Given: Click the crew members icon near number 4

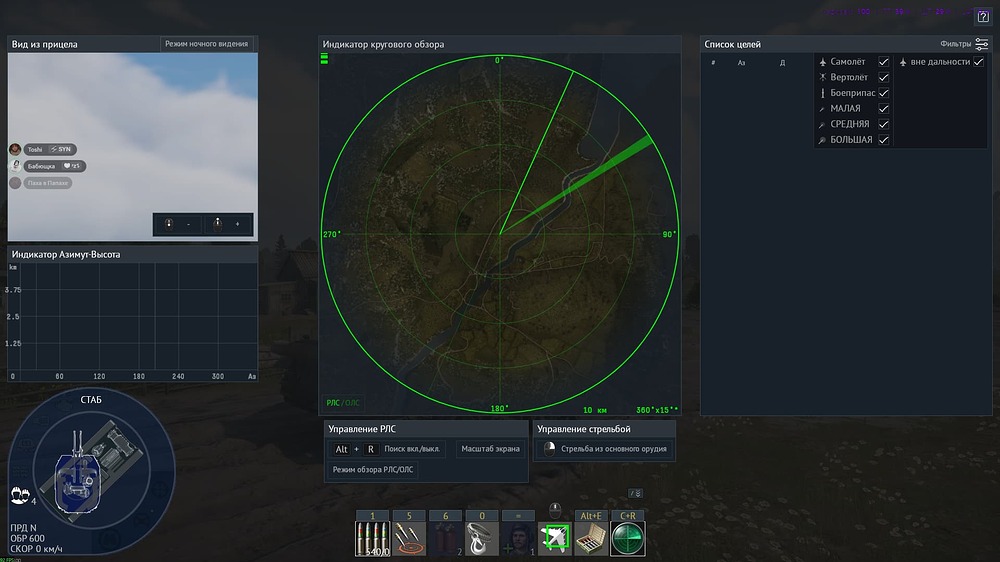Looking at the screenshot, I should click(x=20, y=495).
